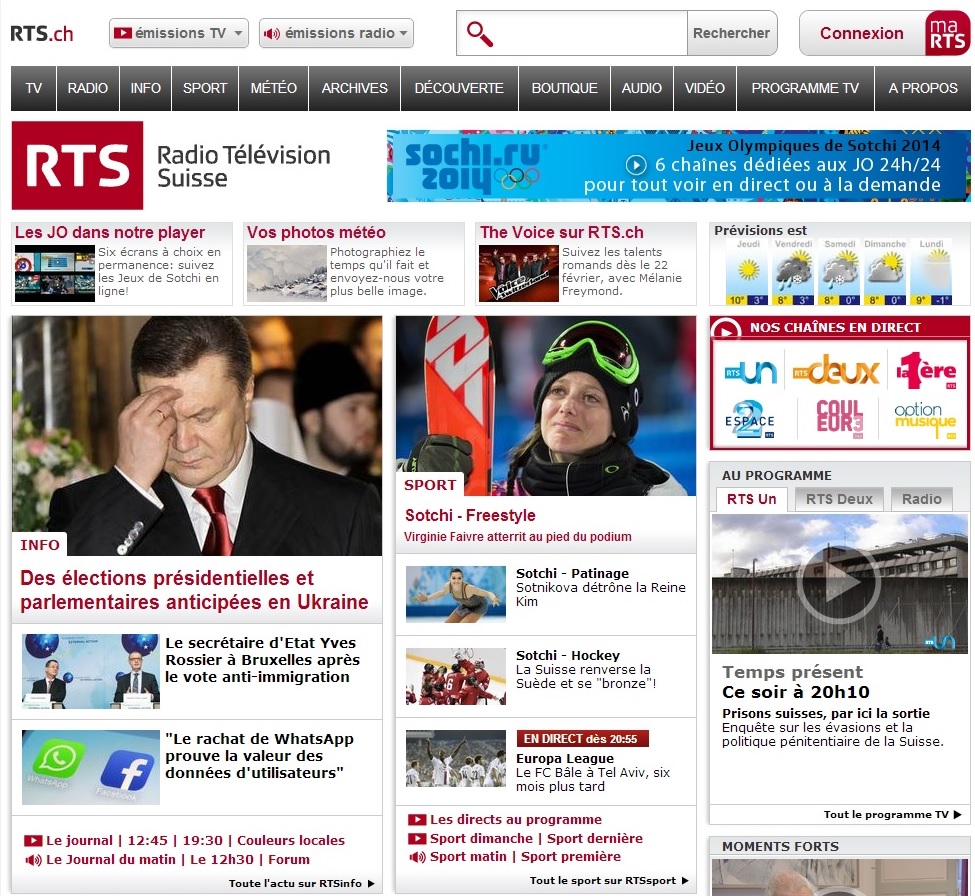The height and width of the screenshot is (896, 975).
Task: Click the magnifying glass search icon
Action: [x=480, y=34]
